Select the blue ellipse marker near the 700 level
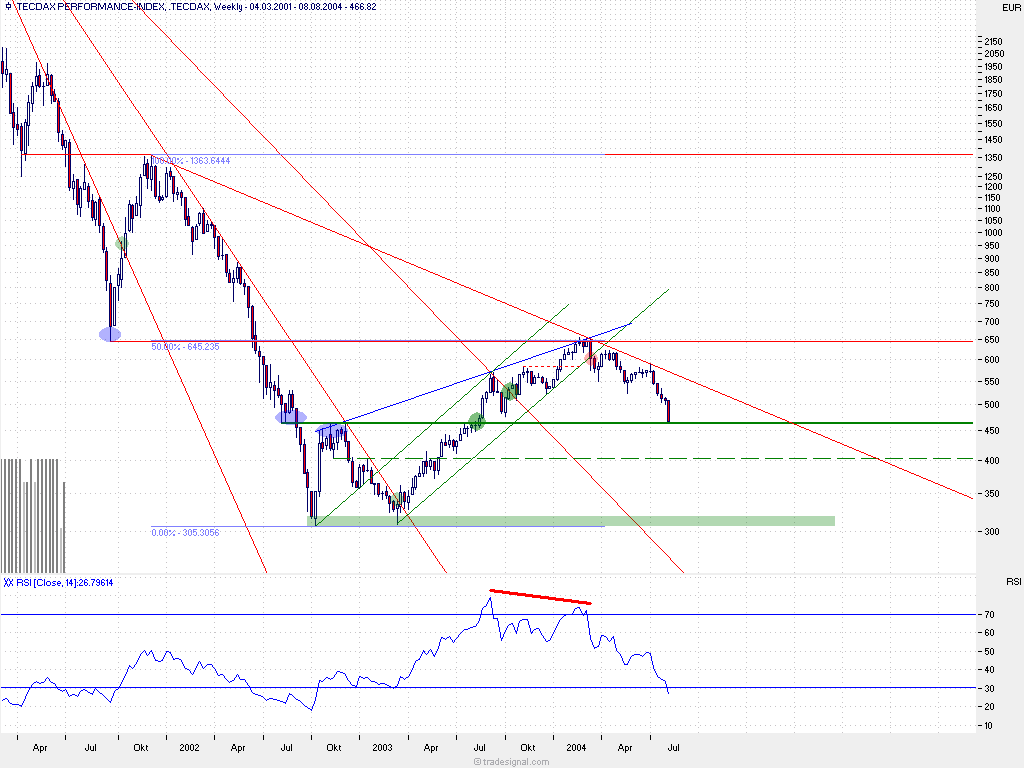The height and width of the screenshot is (768, 1024). tap(110, 334)
